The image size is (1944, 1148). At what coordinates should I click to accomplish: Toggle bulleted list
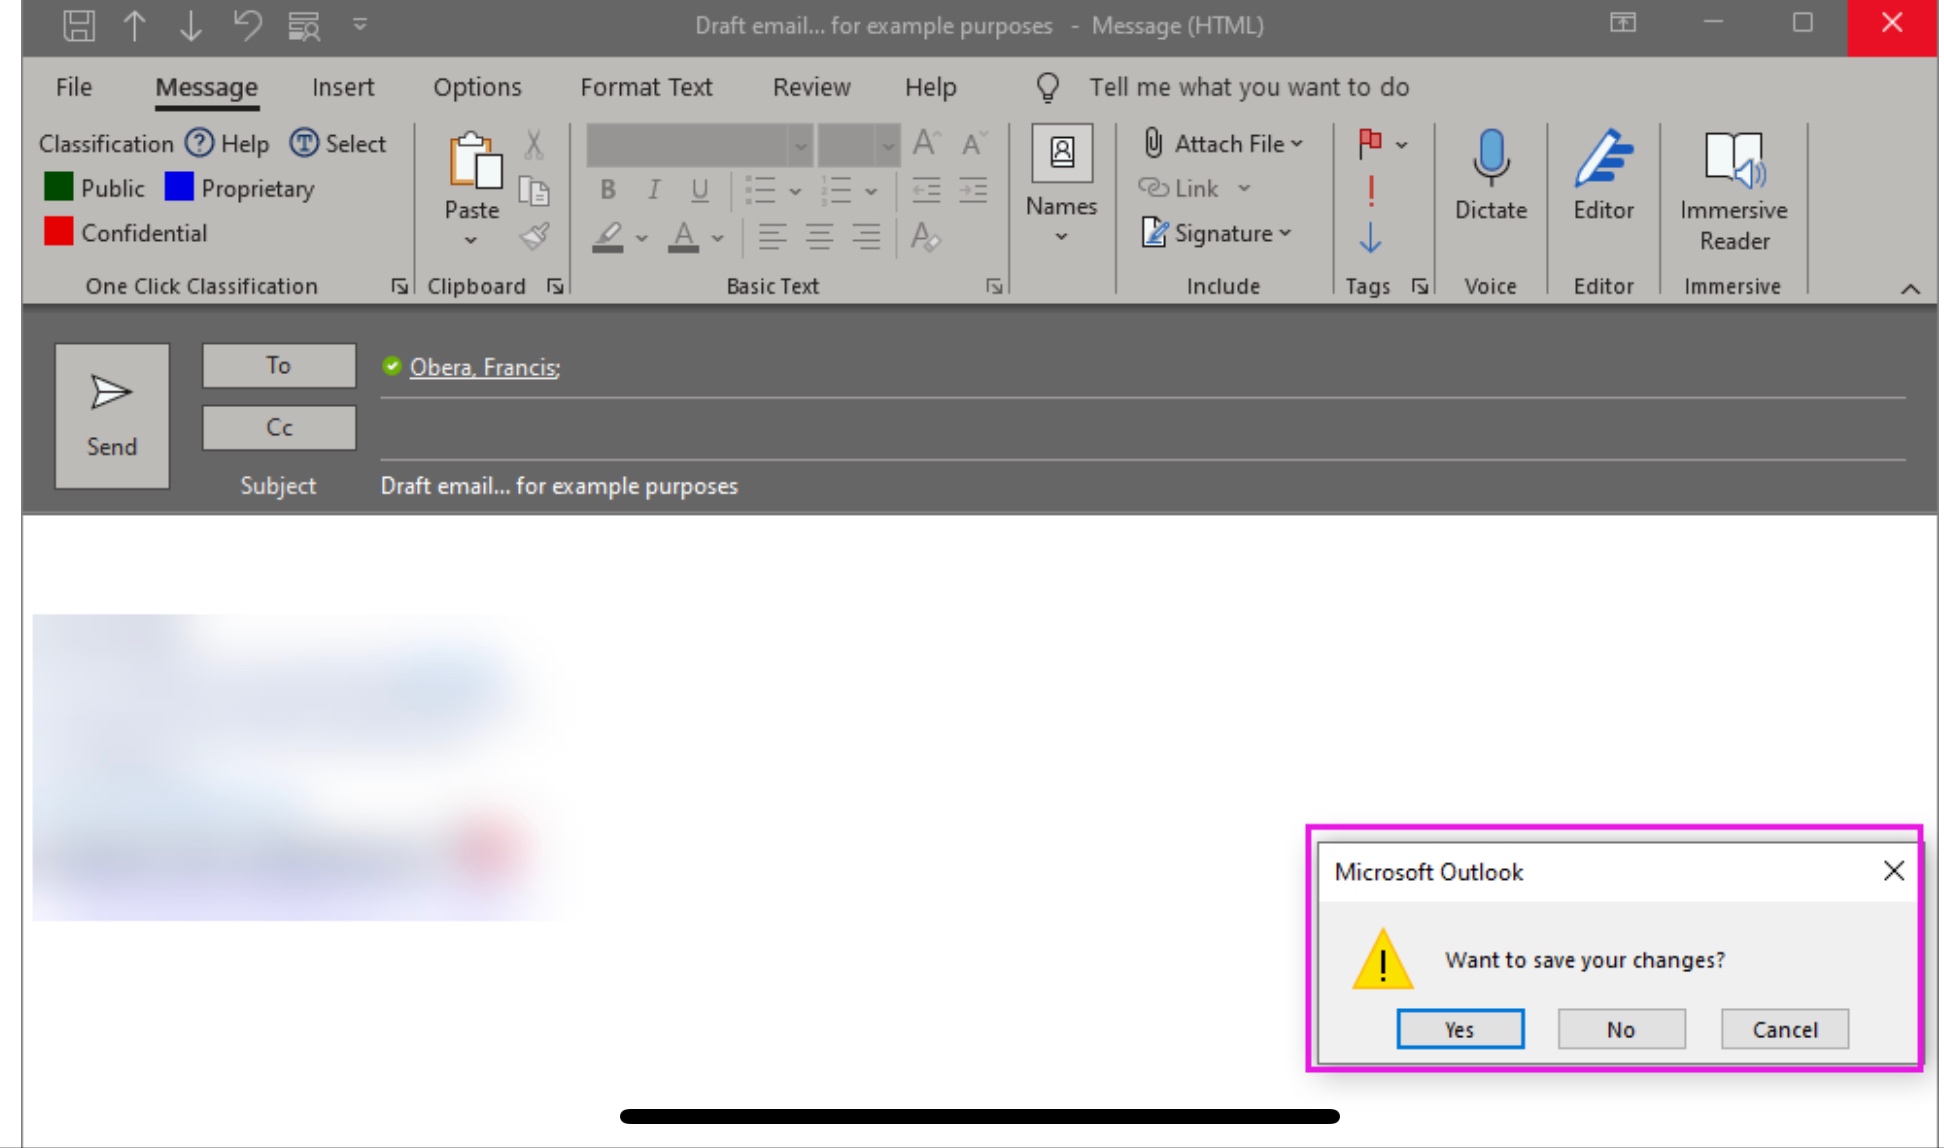[x=761, y=189]
